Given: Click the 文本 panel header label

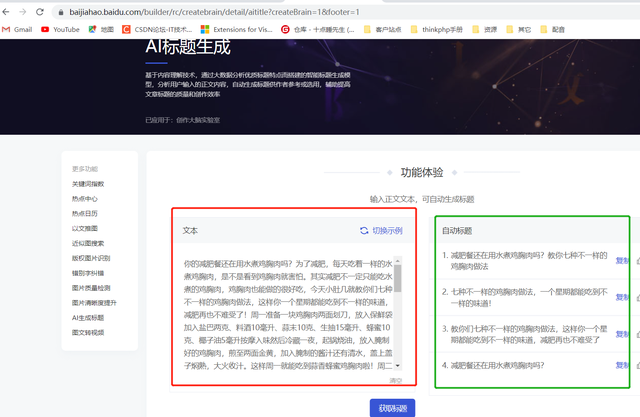Looking at the screenshot, I should pyautogui.click(x=190, y=231).
